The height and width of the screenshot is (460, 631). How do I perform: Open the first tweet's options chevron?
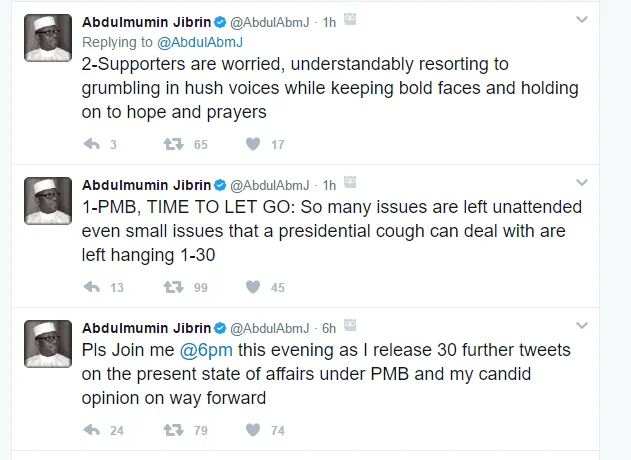[582, 20]
